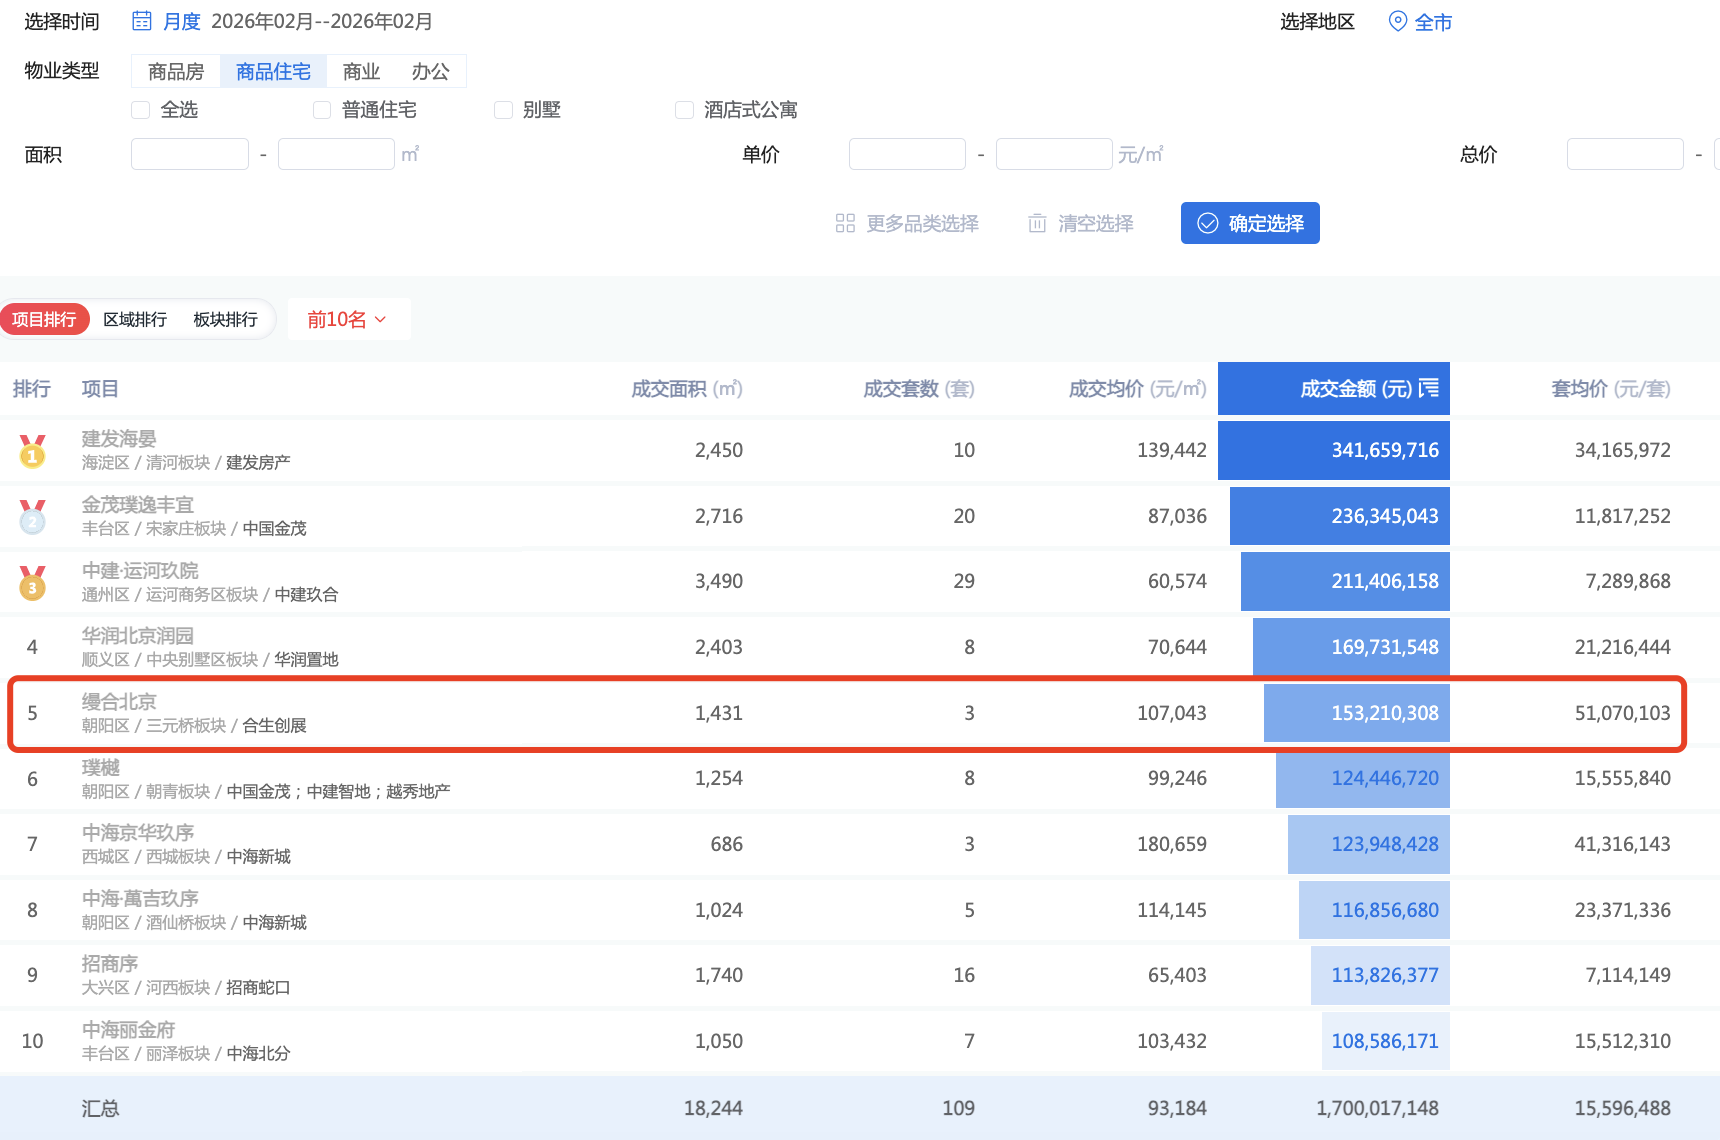Open the 全市 region selector
Viewport: 1720px width, 1140px height.
tap(1432, 22)
